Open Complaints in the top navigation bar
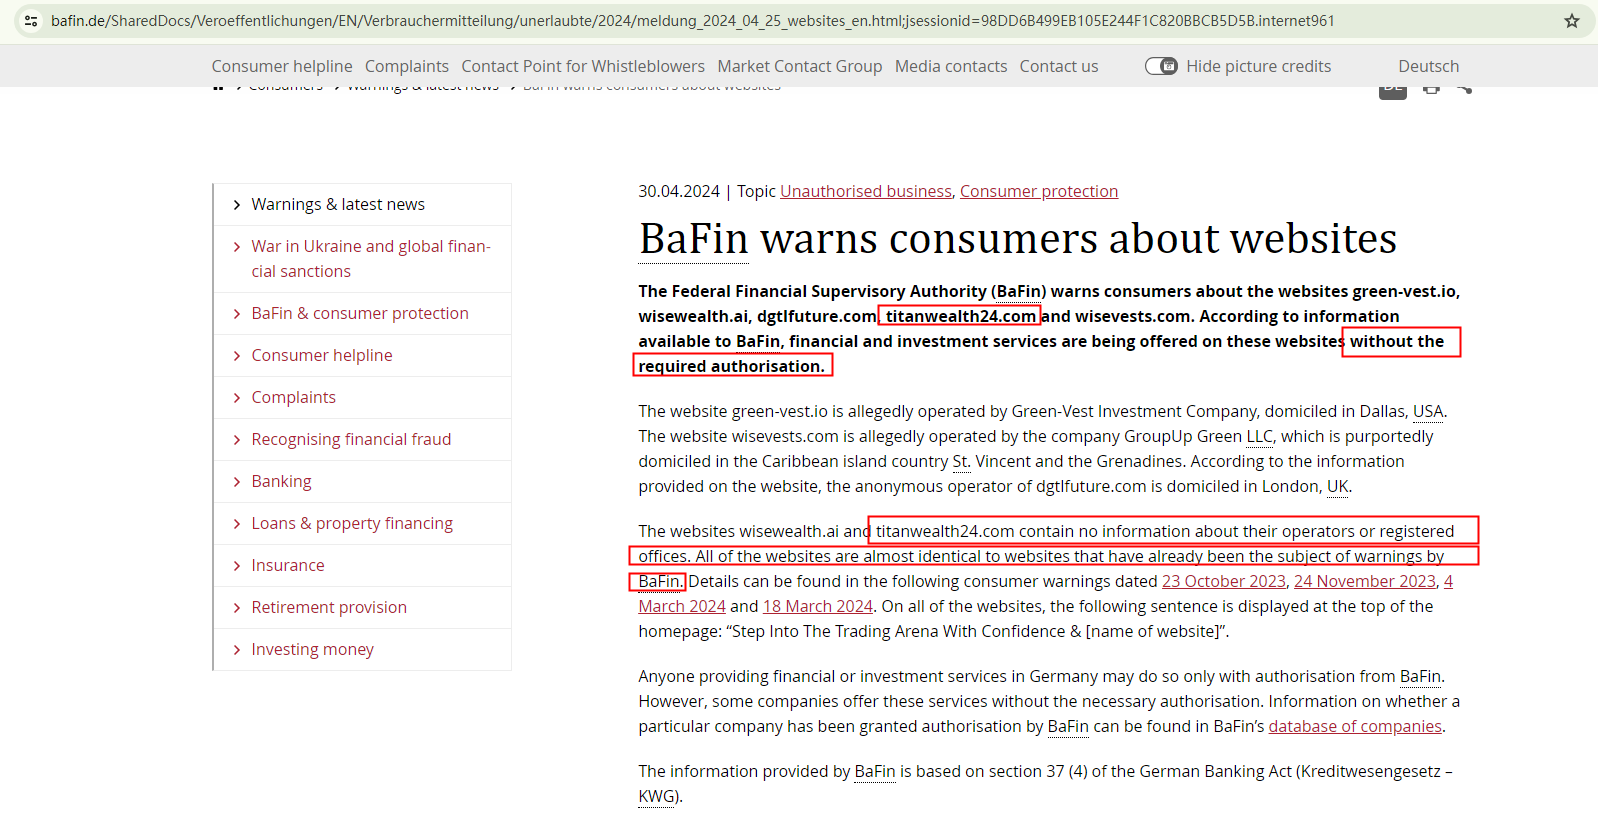Viewport: 1598px width, 821px height. [x=407, y=66]
